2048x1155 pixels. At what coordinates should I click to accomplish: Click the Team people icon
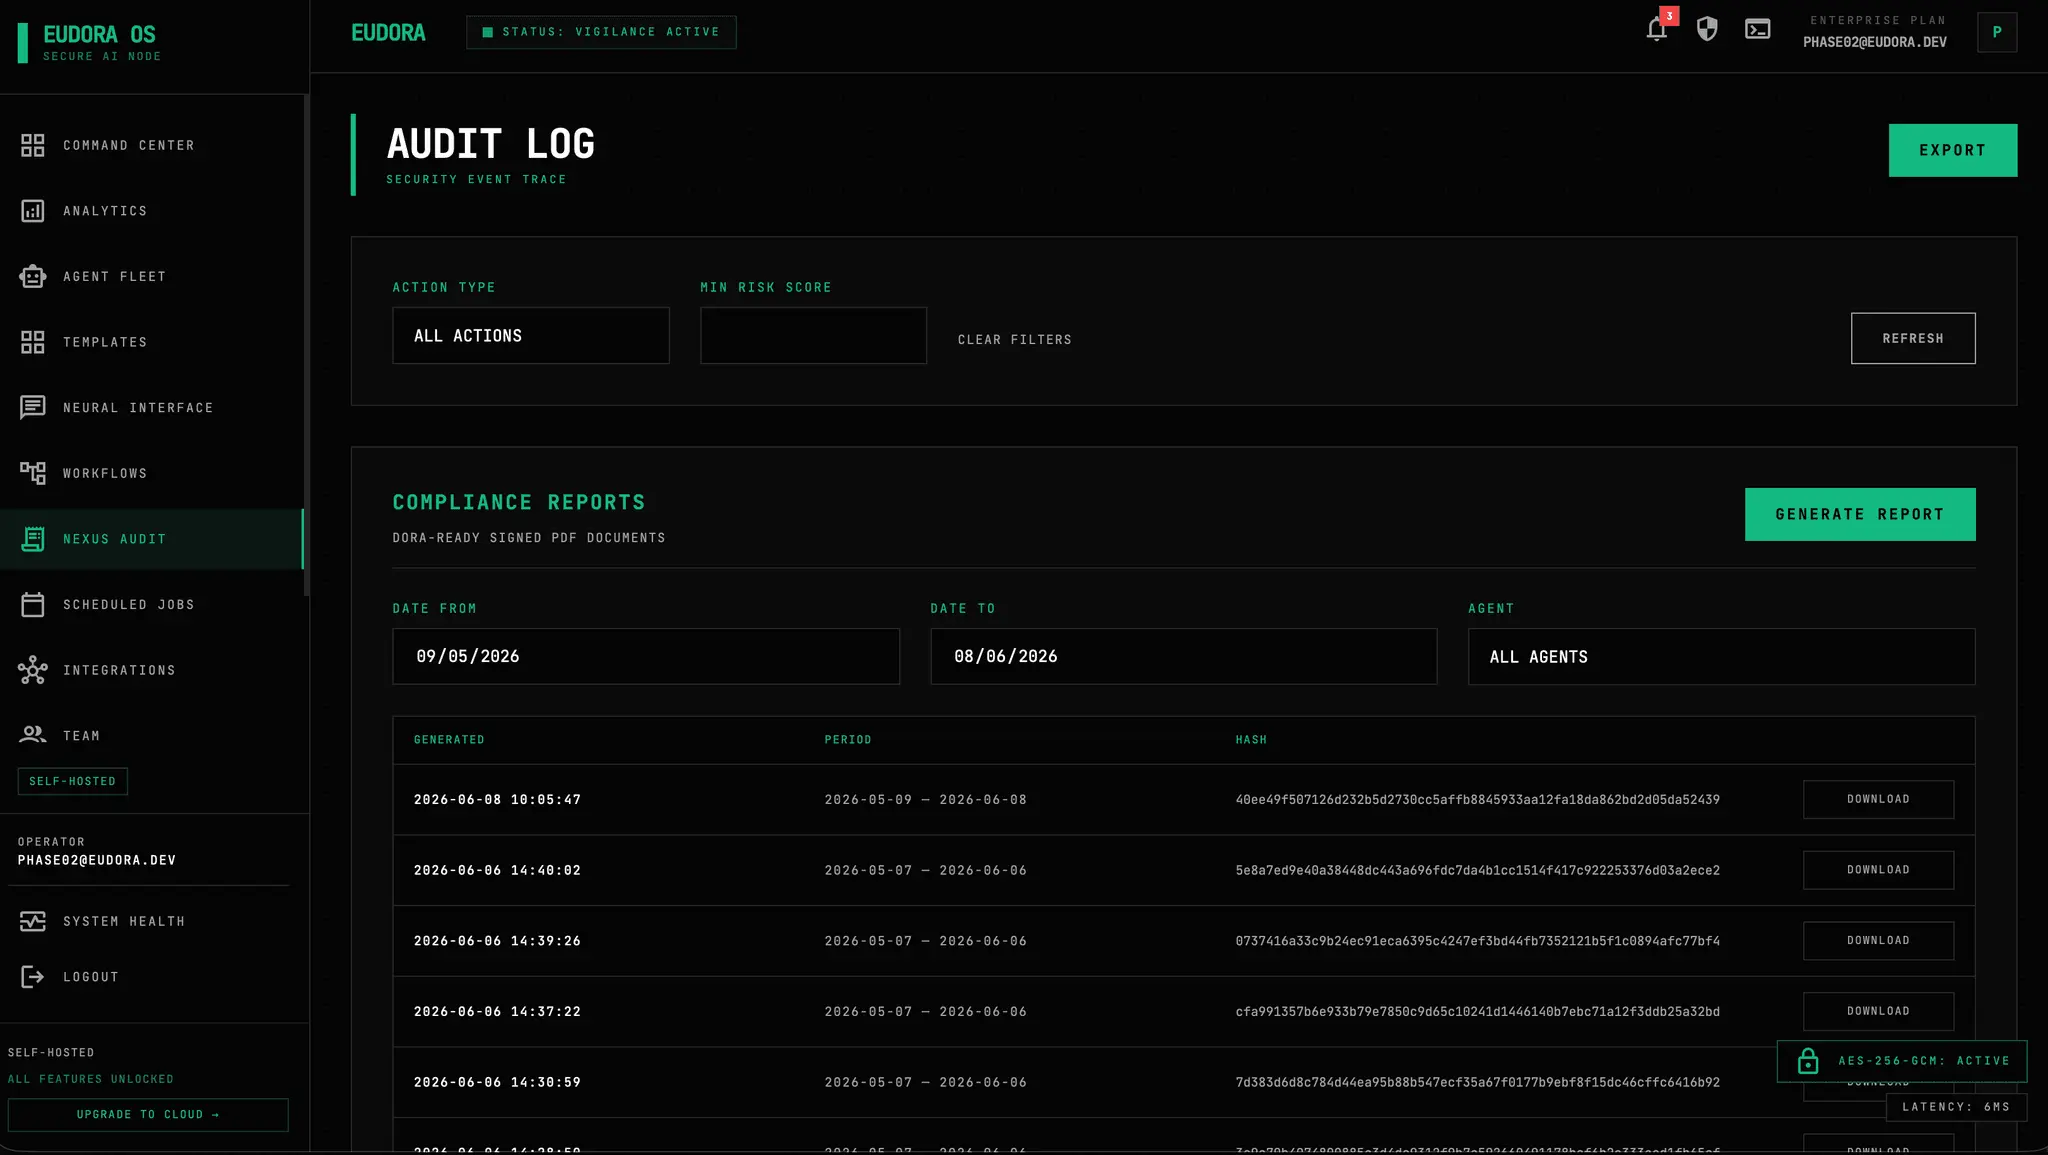(x=33, y=735)
